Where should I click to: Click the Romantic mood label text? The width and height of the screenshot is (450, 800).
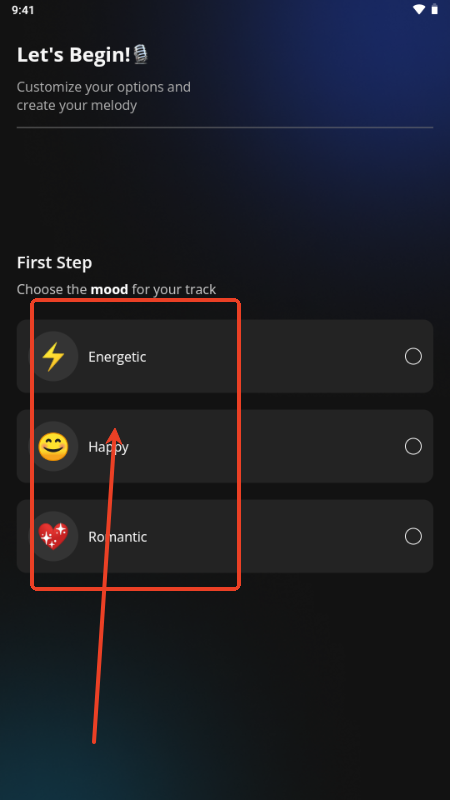pos(118,537)
